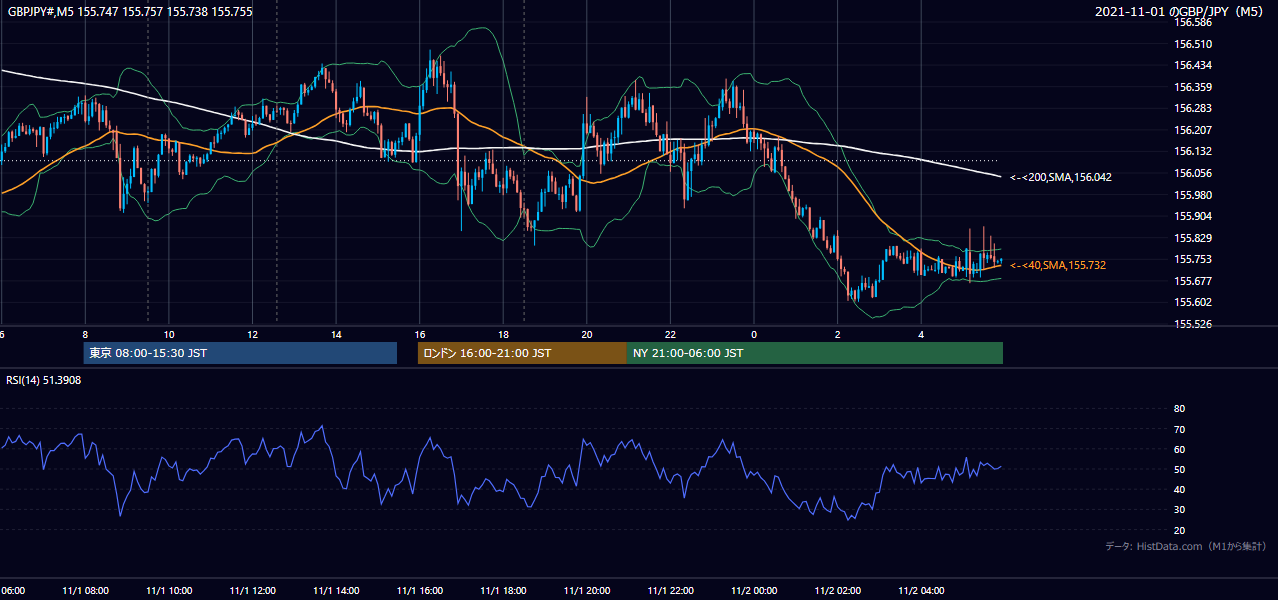
Task: Click price axis value 155.753
Action: click(x=1192, y=259)
